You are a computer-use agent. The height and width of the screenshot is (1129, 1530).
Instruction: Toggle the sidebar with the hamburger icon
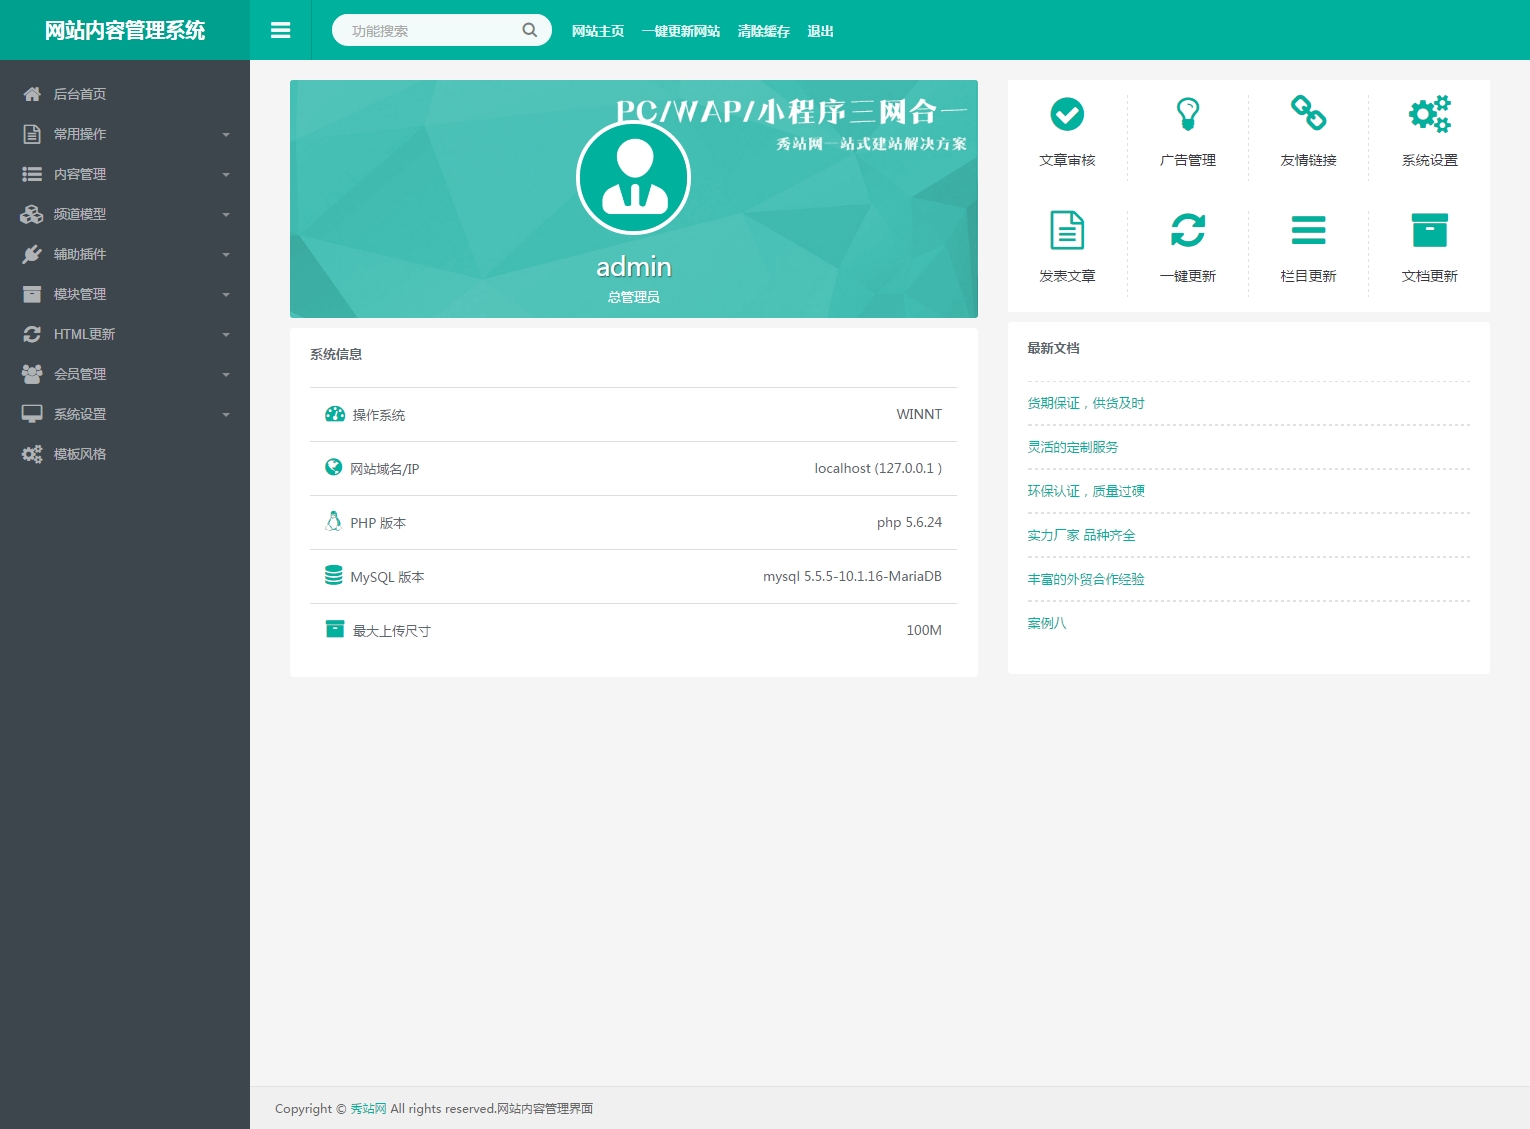point(281,31)
